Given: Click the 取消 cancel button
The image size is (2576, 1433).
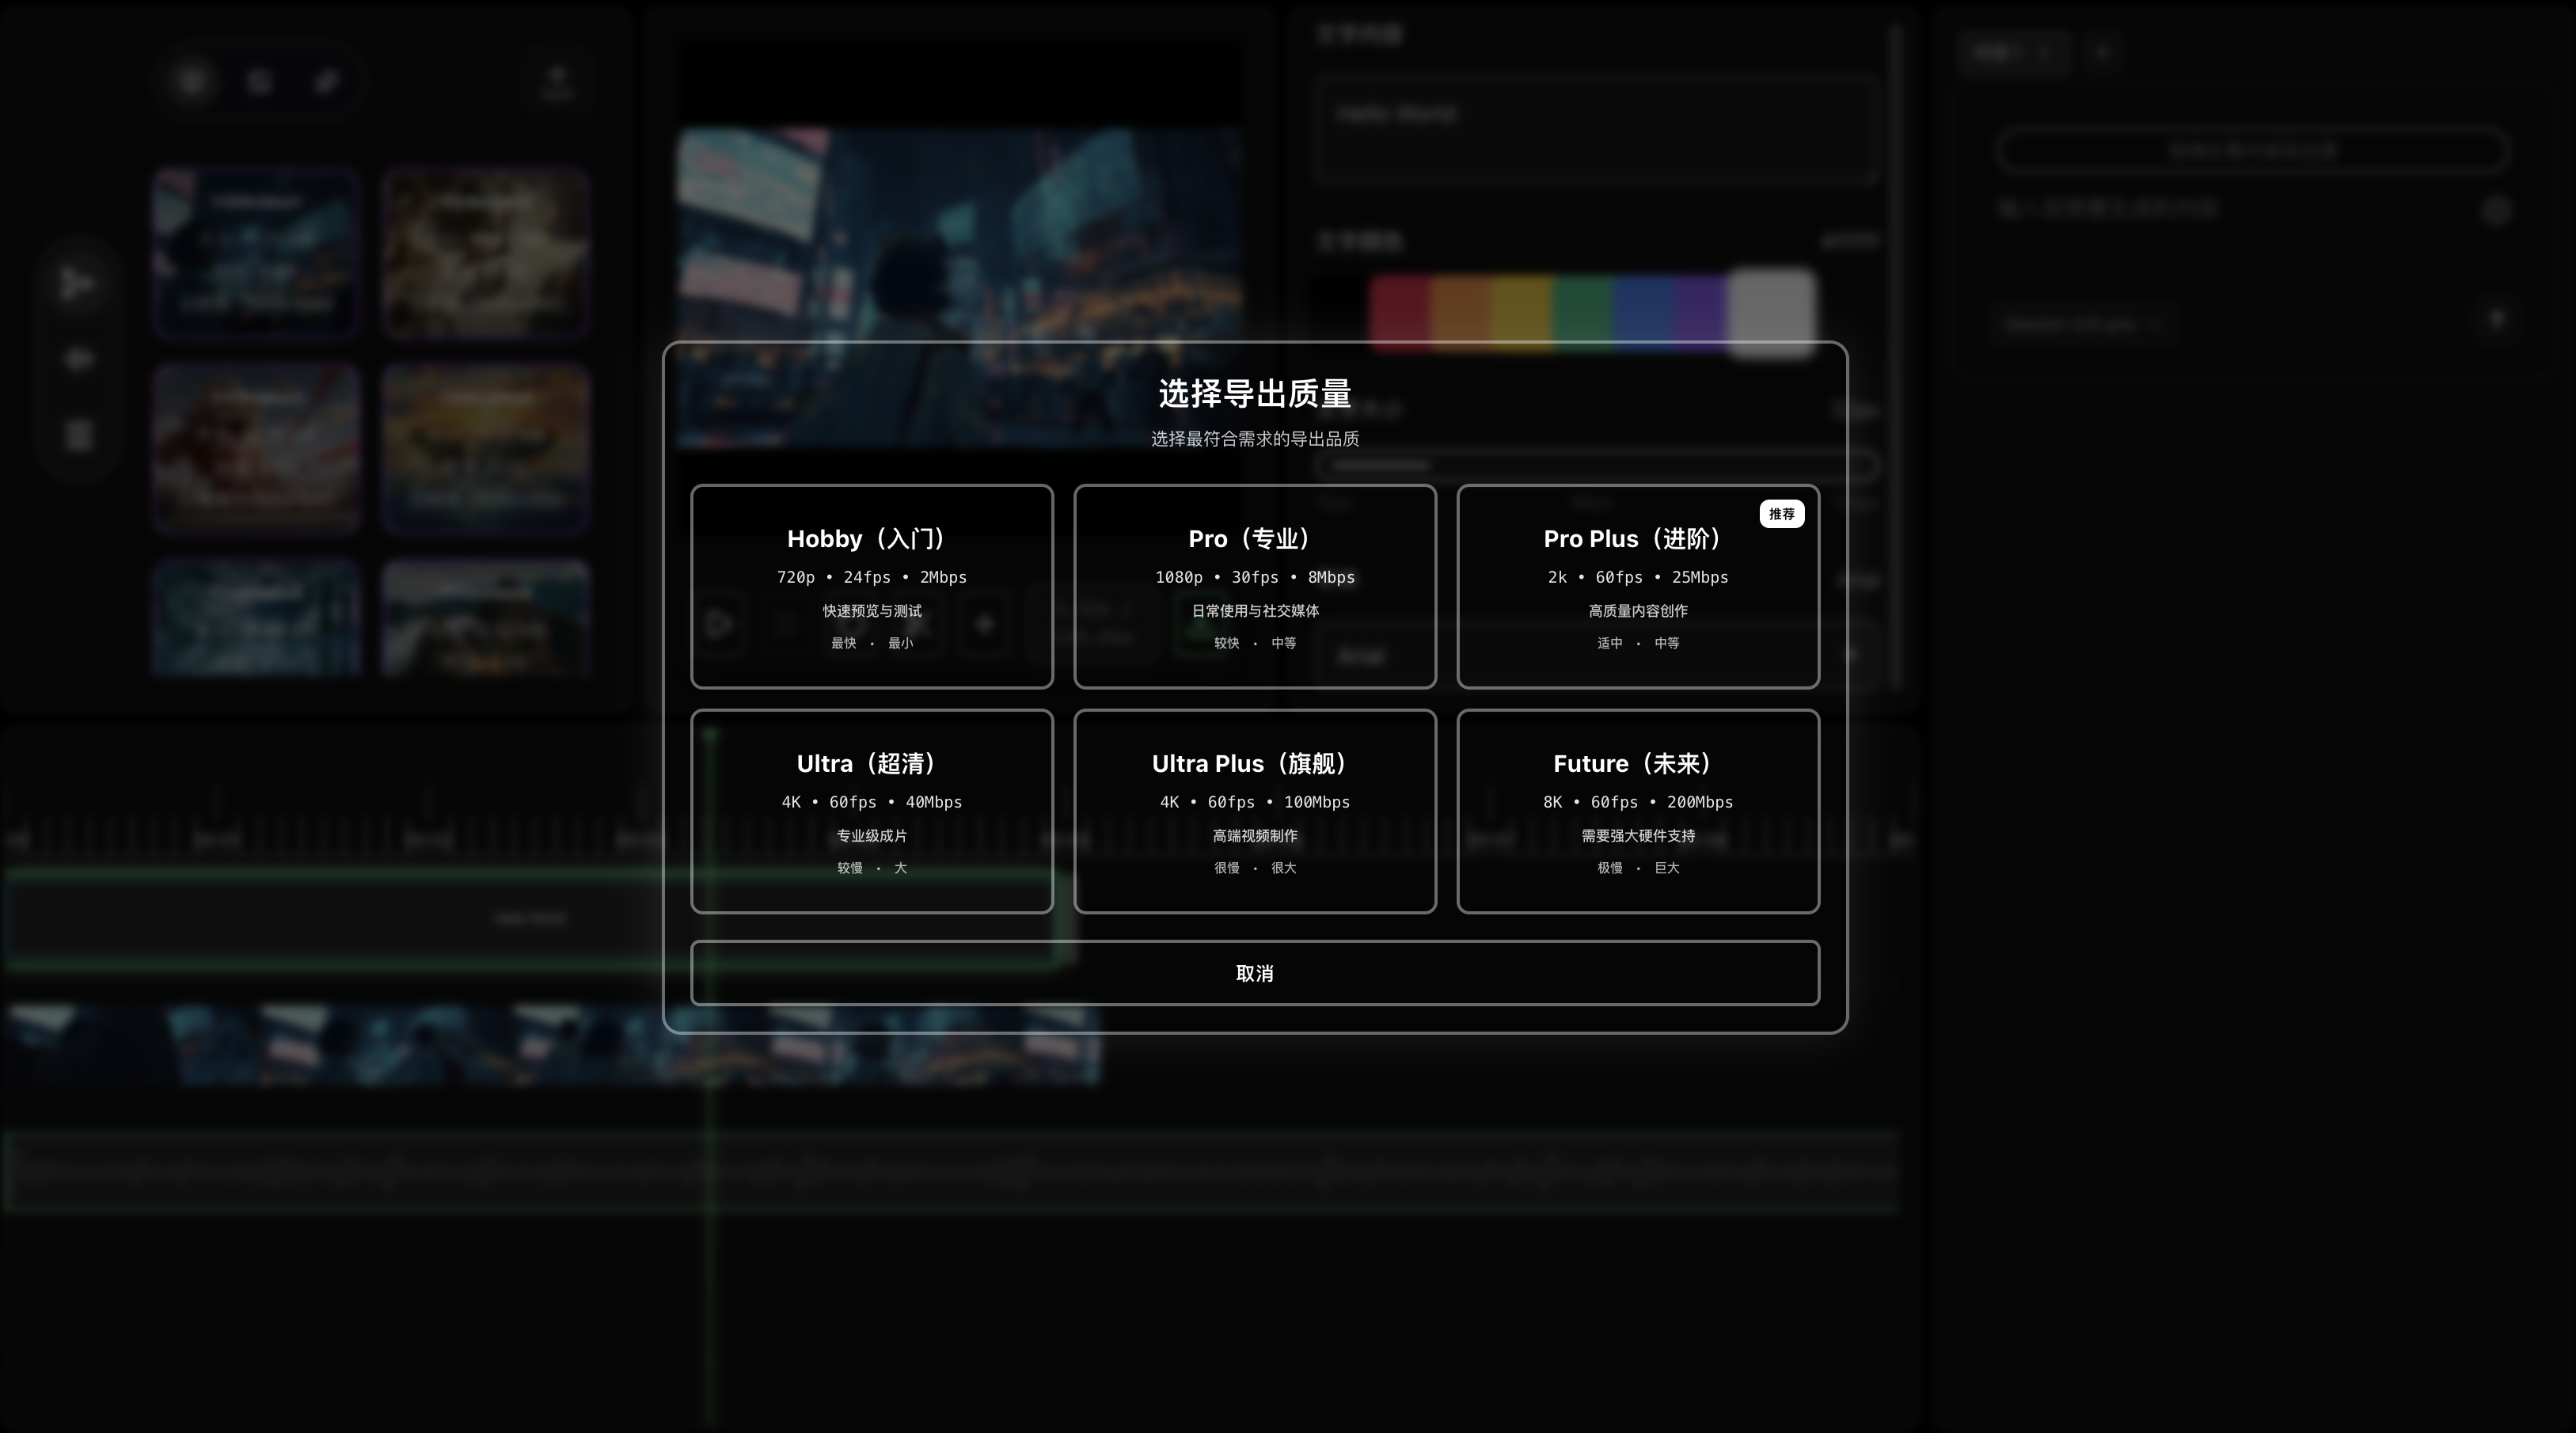Looking at the screenshot, I should click(x=1255, y=973).
